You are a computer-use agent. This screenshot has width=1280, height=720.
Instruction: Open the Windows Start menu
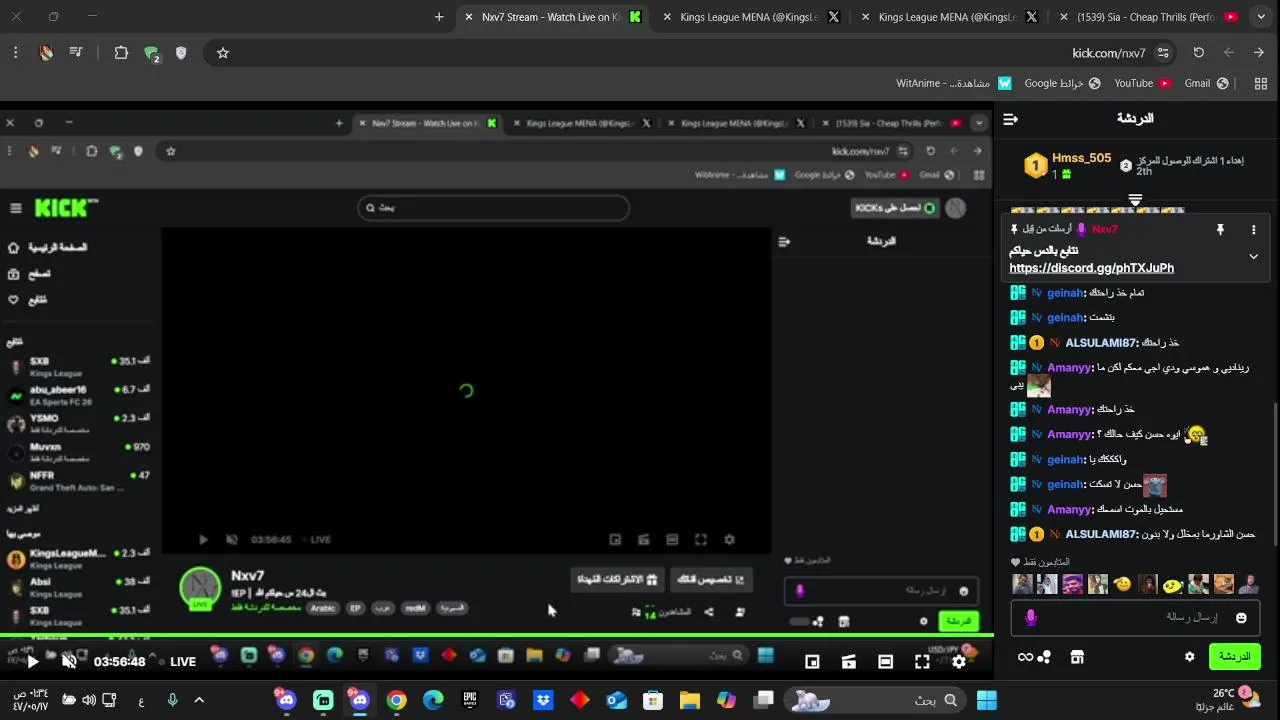[x=987, y=700]
